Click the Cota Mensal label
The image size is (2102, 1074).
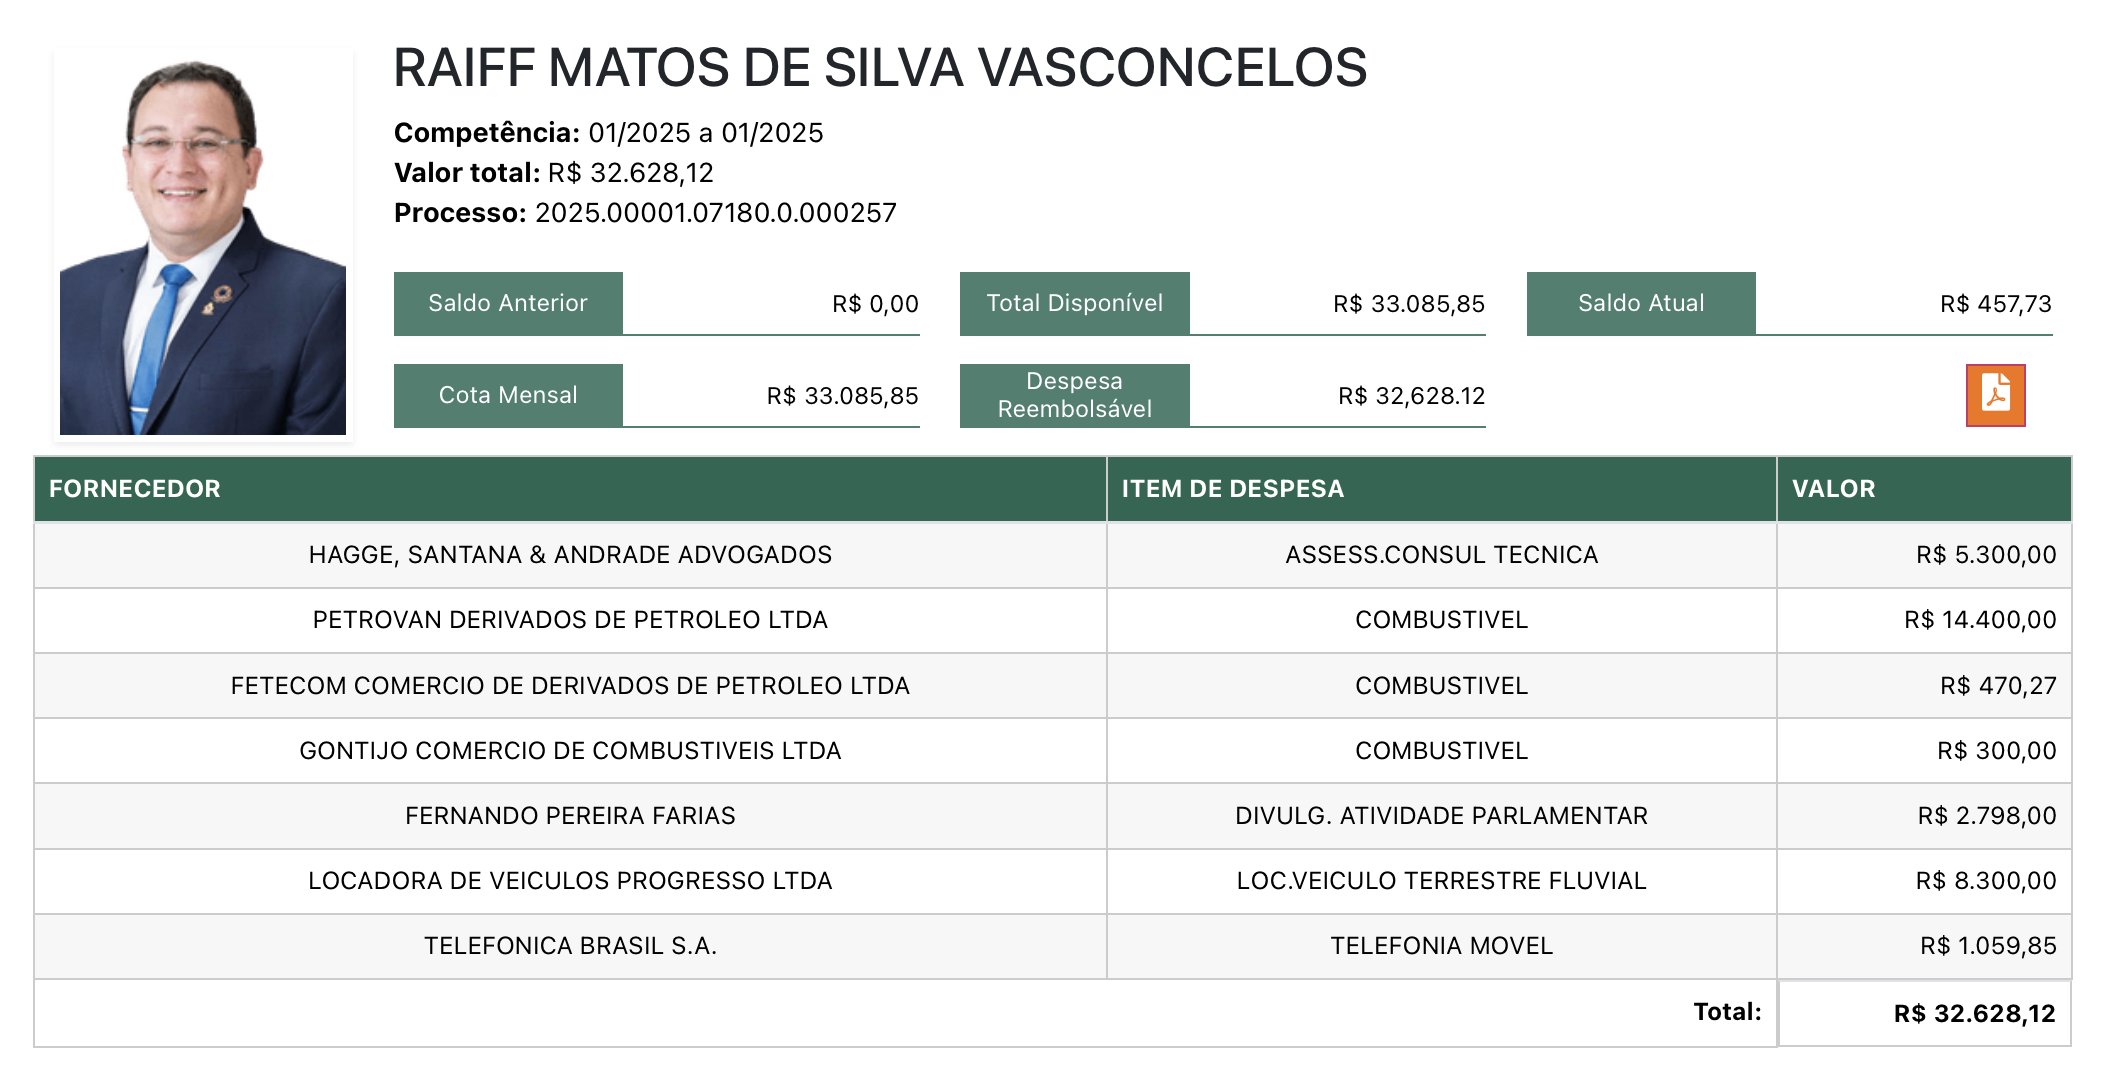[x=508, y=396]
